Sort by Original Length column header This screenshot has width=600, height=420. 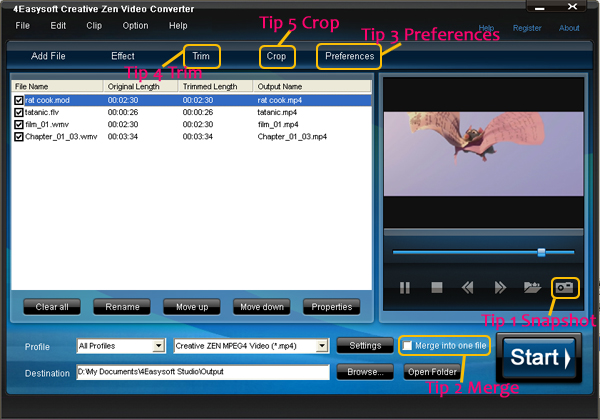(141, 86)
